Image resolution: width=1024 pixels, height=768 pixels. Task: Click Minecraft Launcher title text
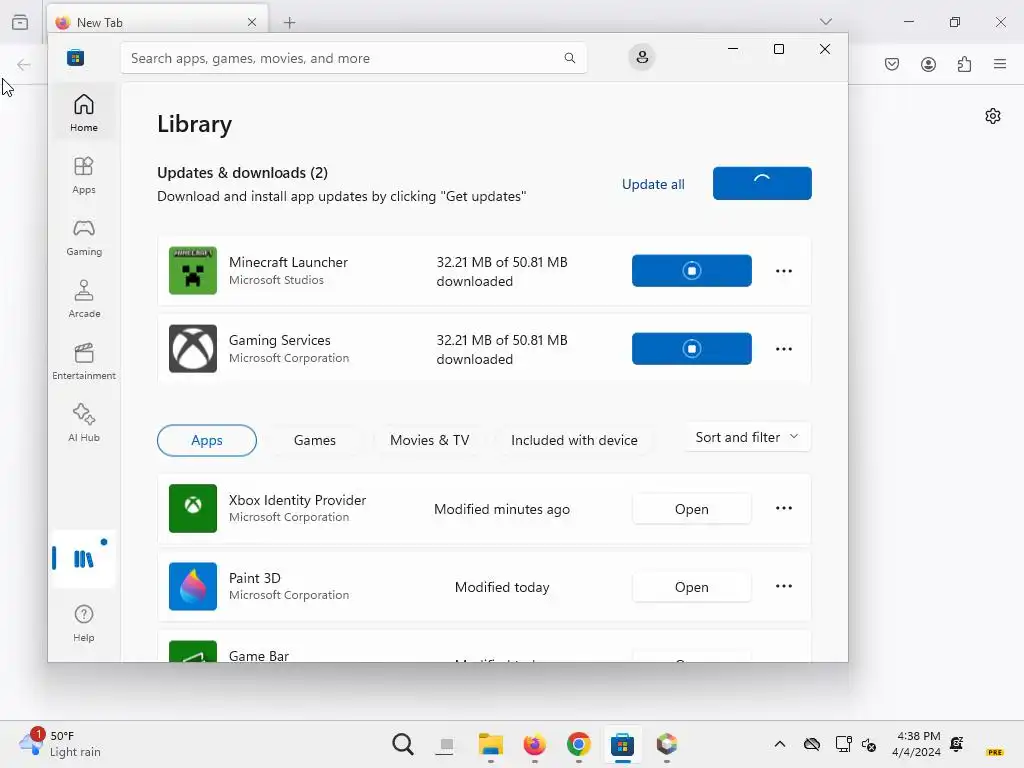click(288, 262)
